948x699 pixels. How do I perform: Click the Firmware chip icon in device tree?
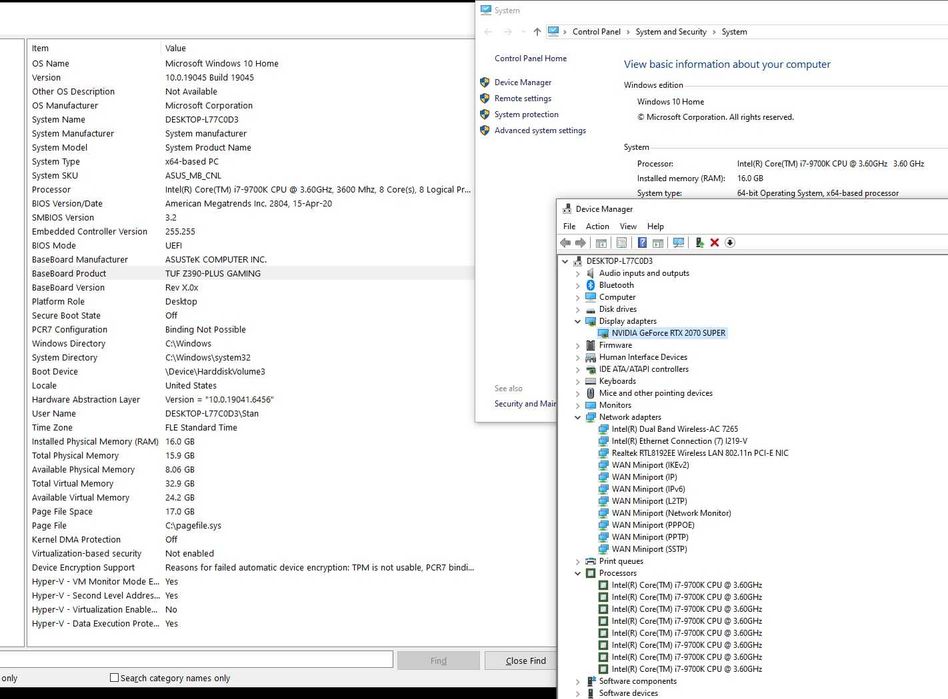pyautogui.click(x=591, y=345)
